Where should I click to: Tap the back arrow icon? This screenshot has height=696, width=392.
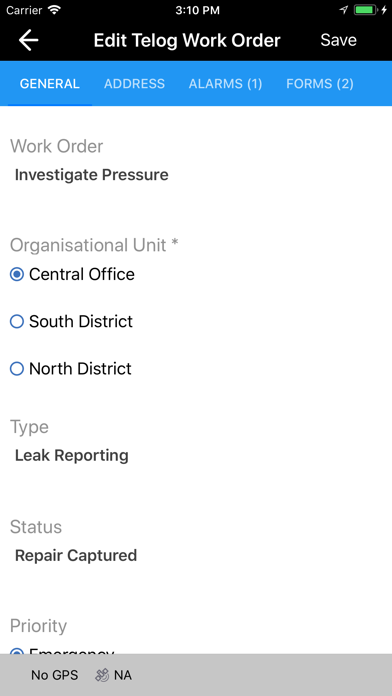28,40
